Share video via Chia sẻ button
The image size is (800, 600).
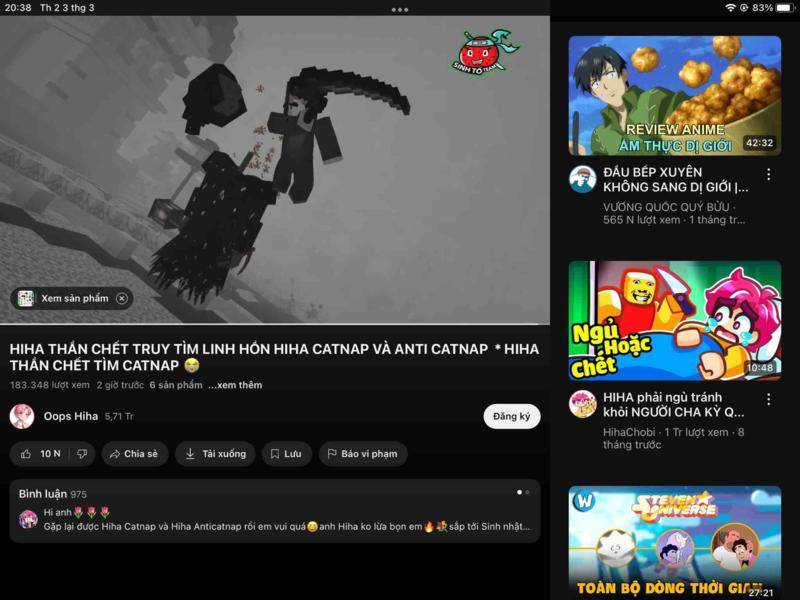(135, 454)
